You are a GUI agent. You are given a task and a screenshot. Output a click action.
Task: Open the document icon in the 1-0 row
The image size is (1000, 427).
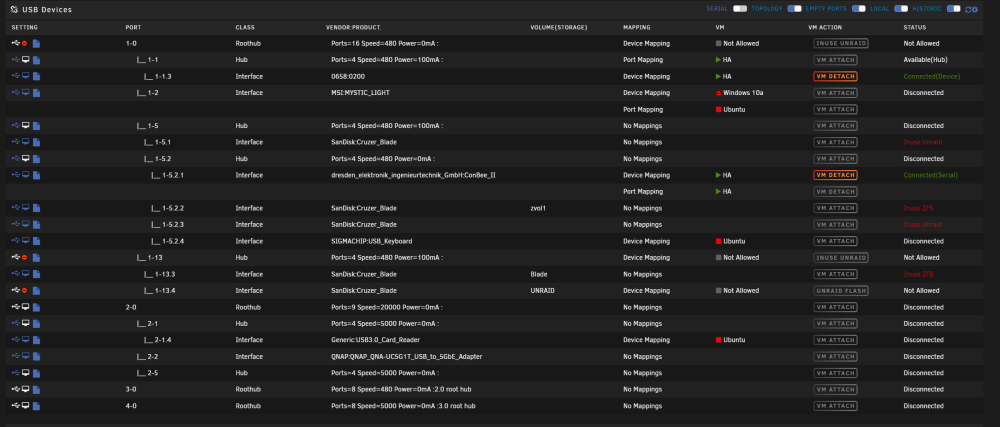tap(36, 43)
